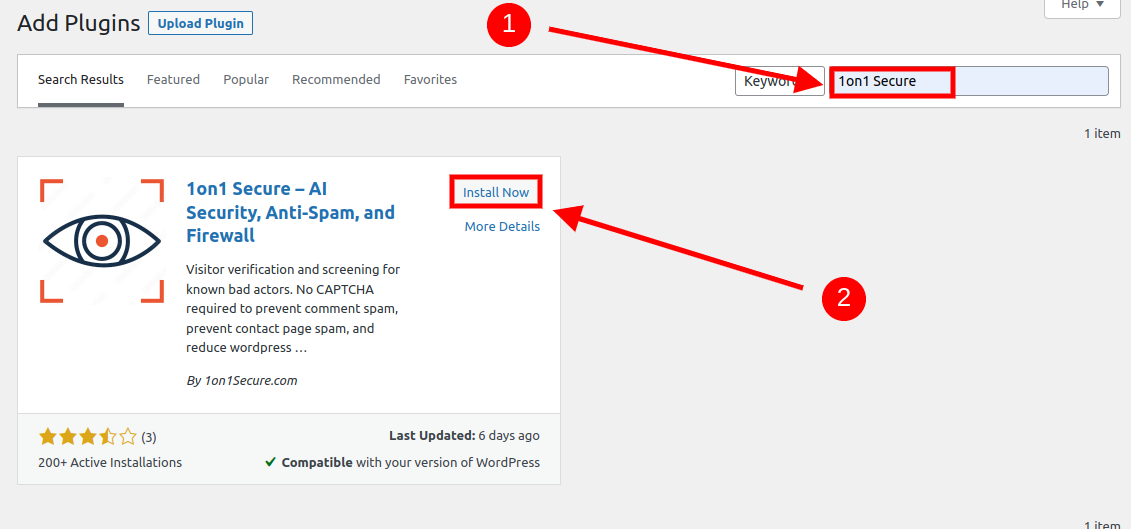Open More Details for 1on1 Secure
The width and height of the screenshot is (1131, 529).
[502, 227]
